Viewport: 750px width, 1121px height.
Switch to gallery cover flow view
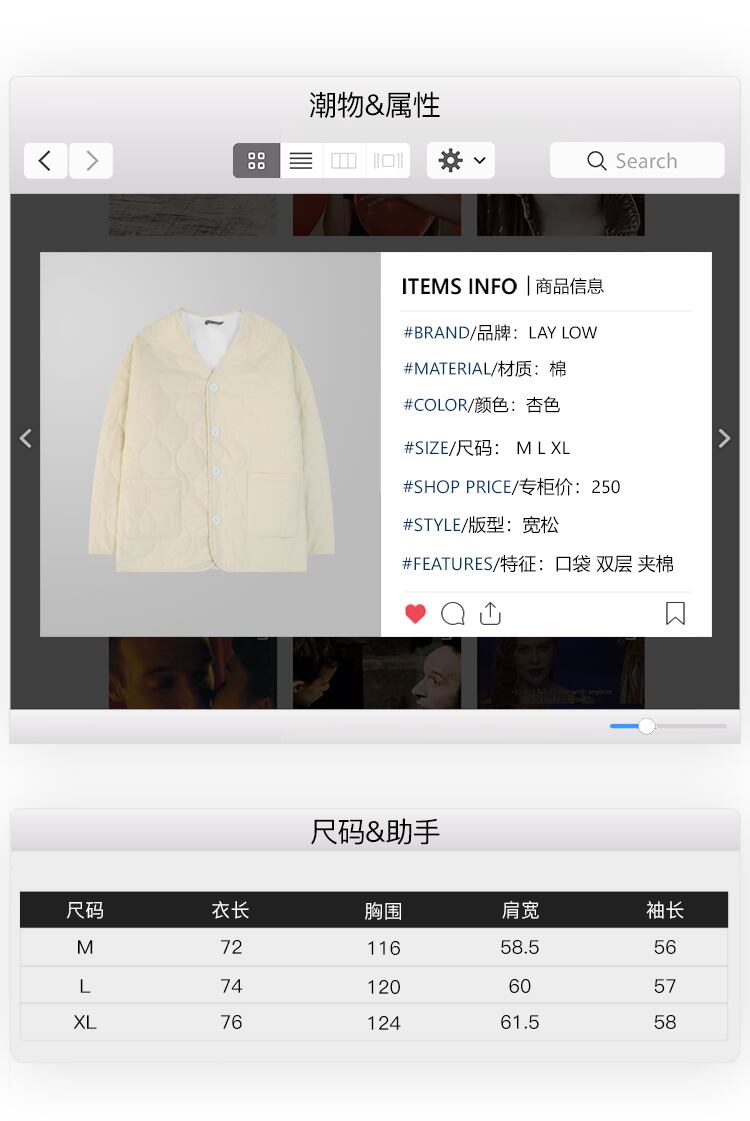tap(388, 160)
